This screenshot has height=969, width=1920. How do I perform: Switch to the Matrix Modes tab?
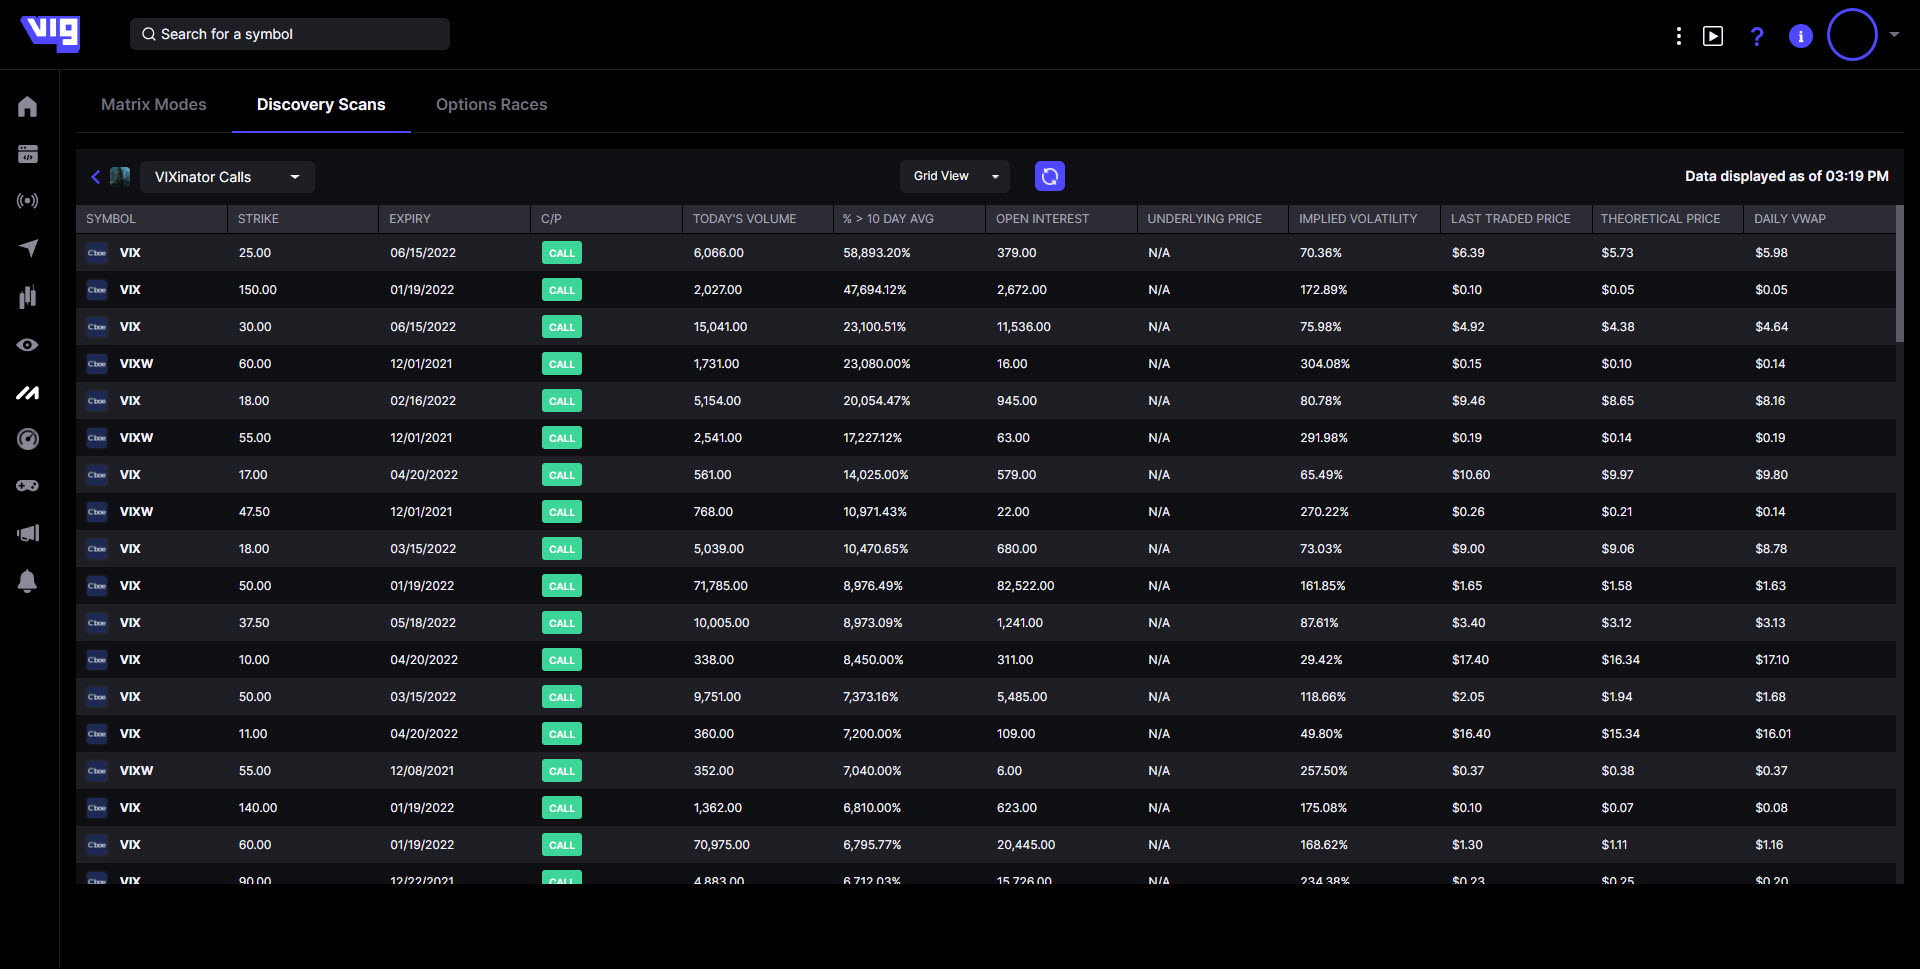click(154, 104)
